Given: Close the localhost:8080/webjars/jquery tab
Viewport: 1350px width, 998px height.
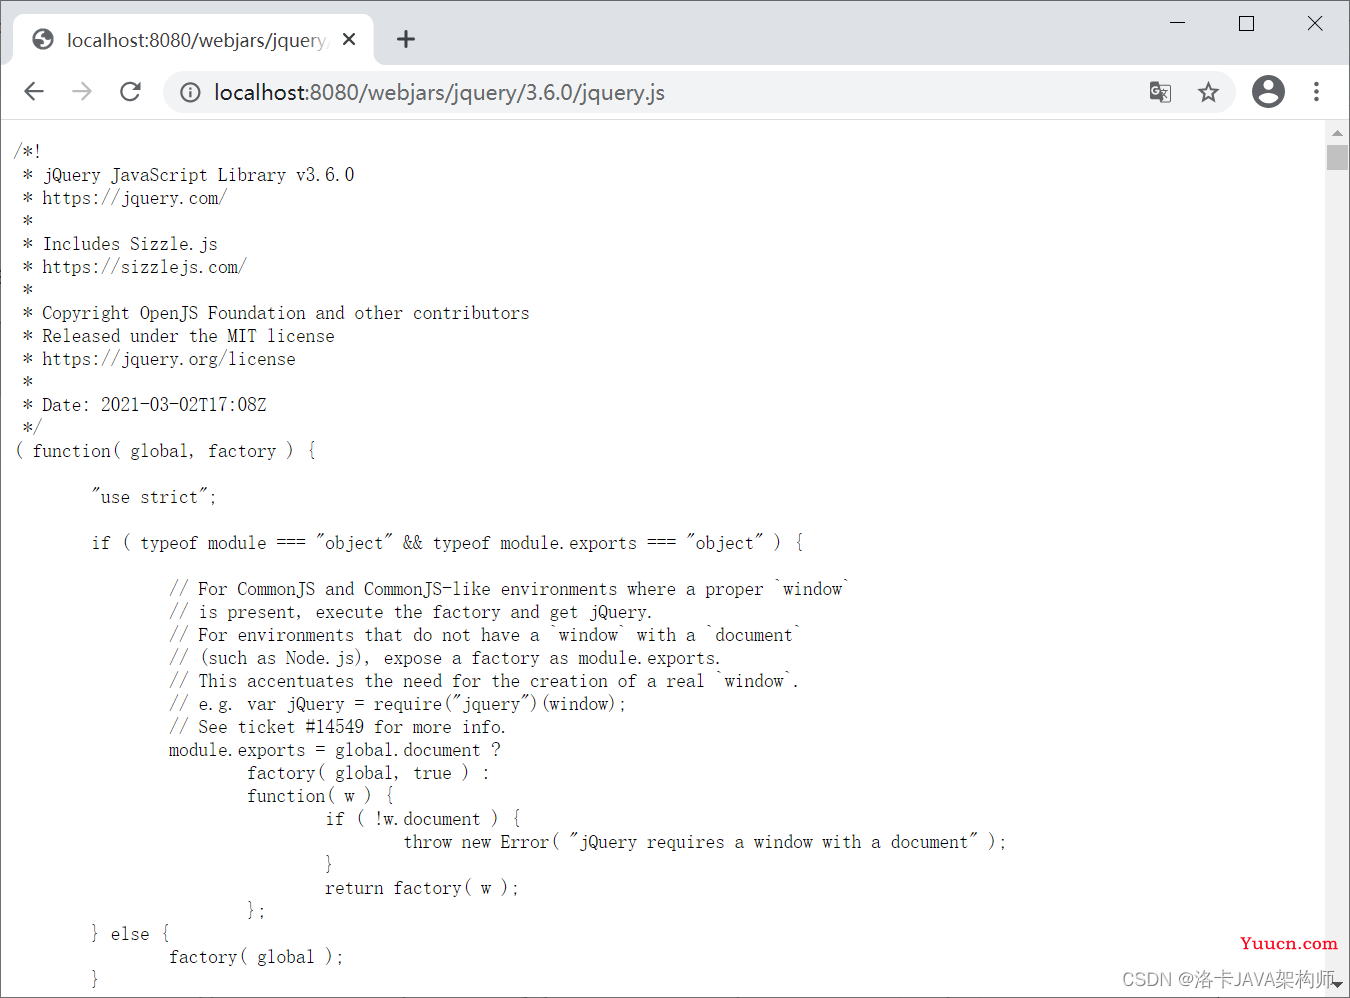Looking at the screenshot, I should (x=349, y=39).
